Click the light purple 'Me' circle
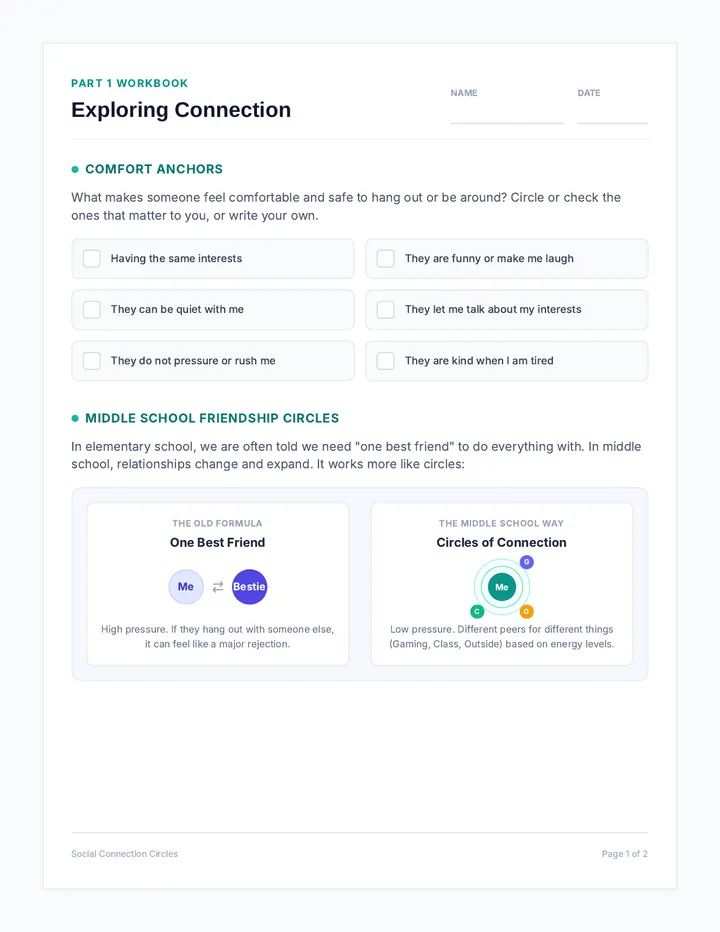The height and width of the screenshot is (932, 720). point(186,587)
